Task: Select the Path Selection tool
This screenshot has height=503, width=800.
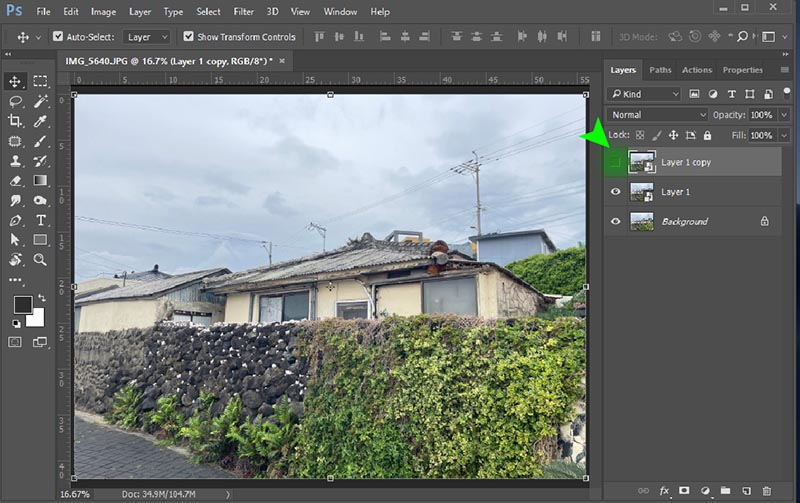Action: point(15,240)
